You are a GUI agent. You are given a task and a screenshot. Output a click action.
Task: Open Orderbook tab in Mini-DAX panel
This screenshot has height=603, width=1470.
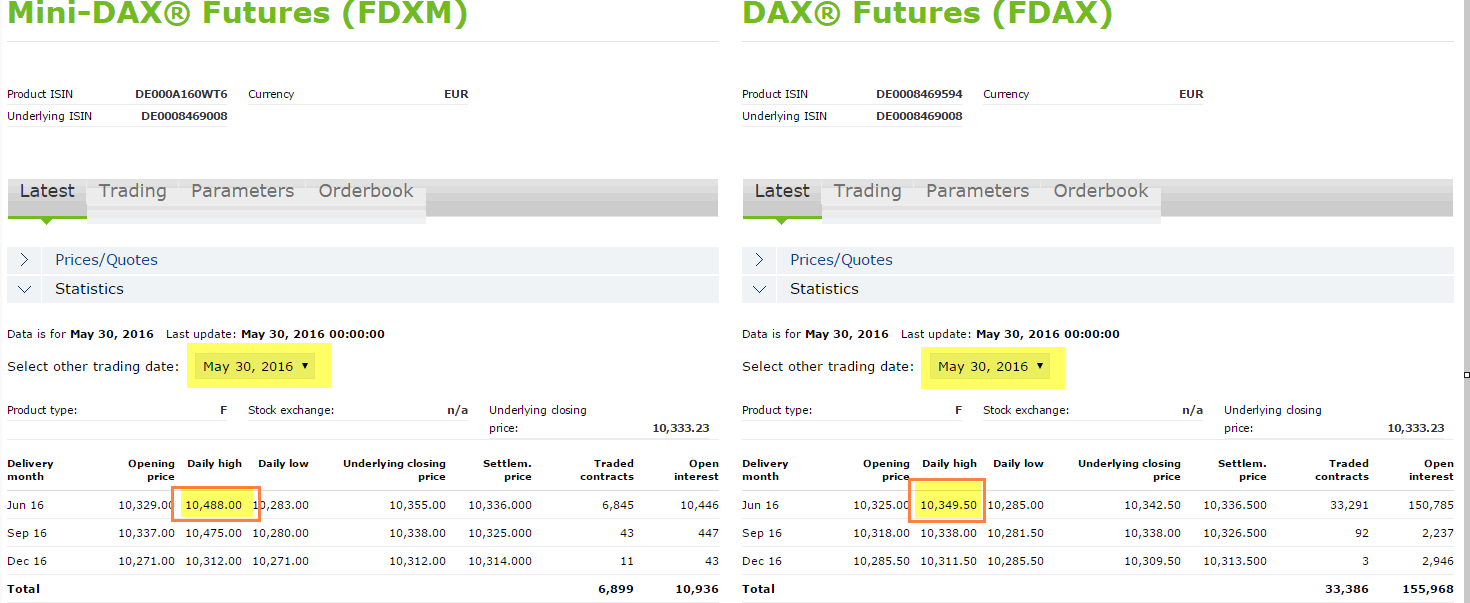(x=365, y=191)
